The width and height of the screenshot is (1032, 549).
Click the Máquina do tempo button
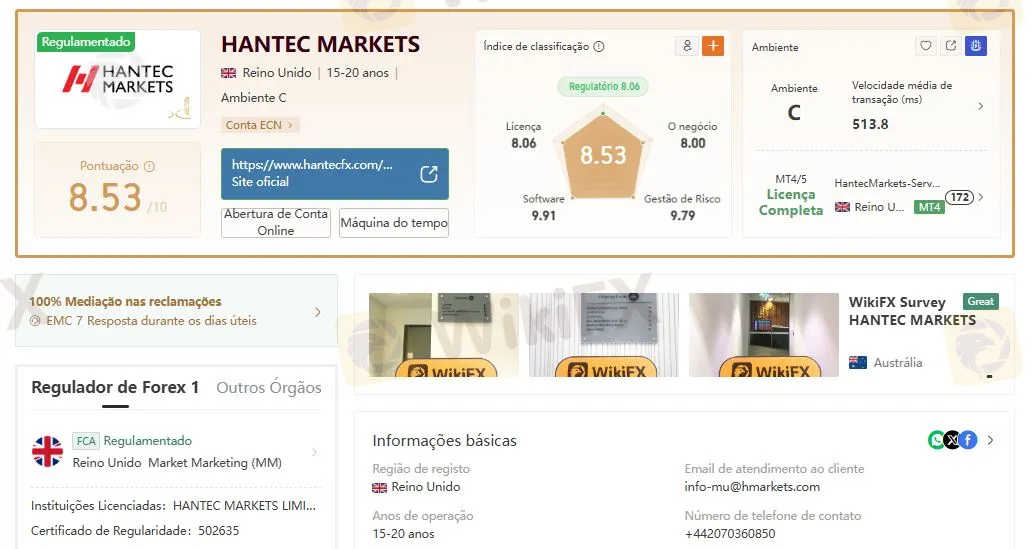[394, 222]
